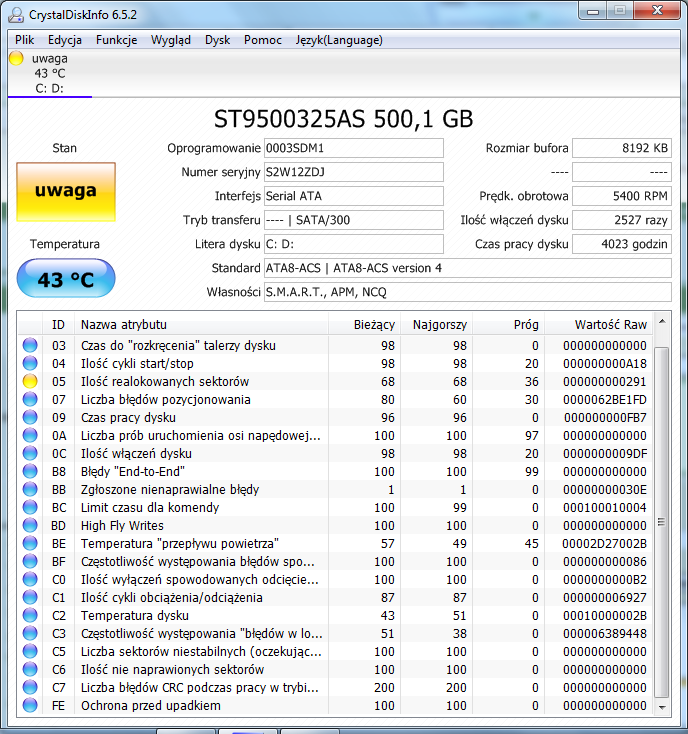Image resolution: width=688 pixels, height=734 pixels.
Task: Click the 43 °C temperature button
Action: click(x=66, y=279)
